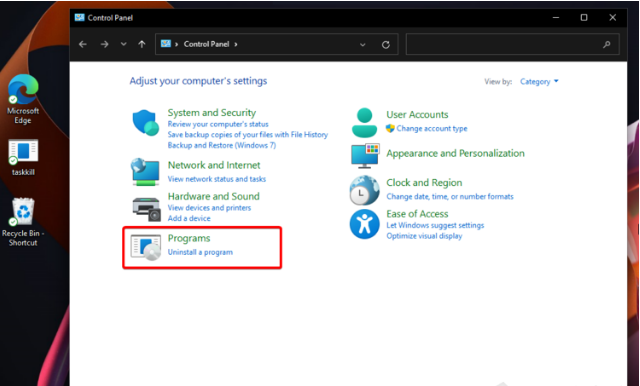Select the Hardware and Sound printer icon
The width and height of the screenshot is (640, 386).
(x=147, y=209)
